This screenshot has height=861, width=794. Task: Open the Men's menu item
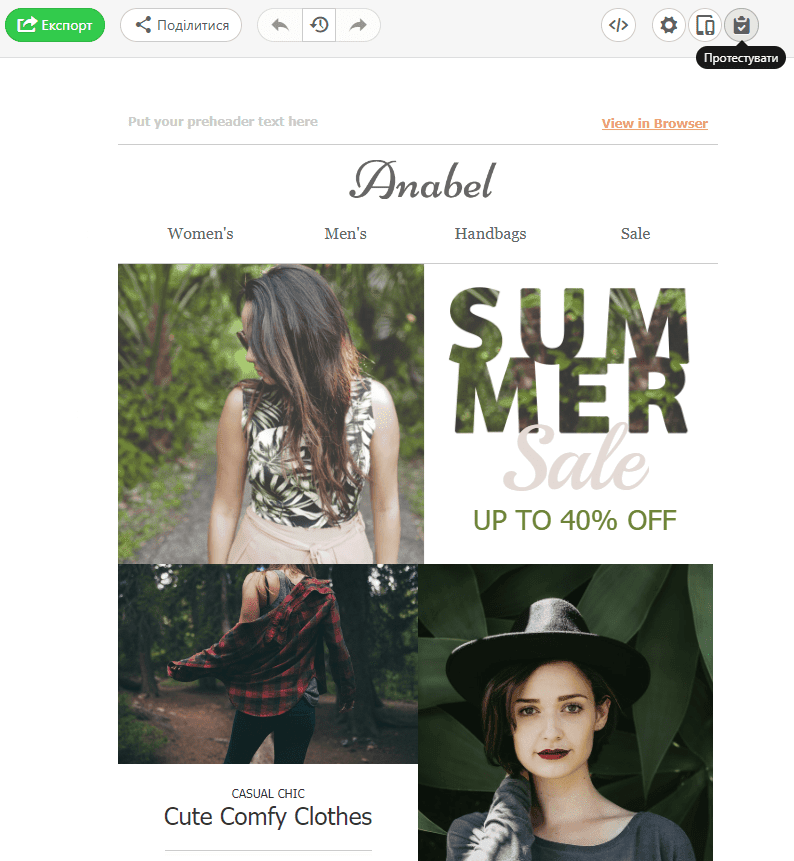tap(345, 233)
